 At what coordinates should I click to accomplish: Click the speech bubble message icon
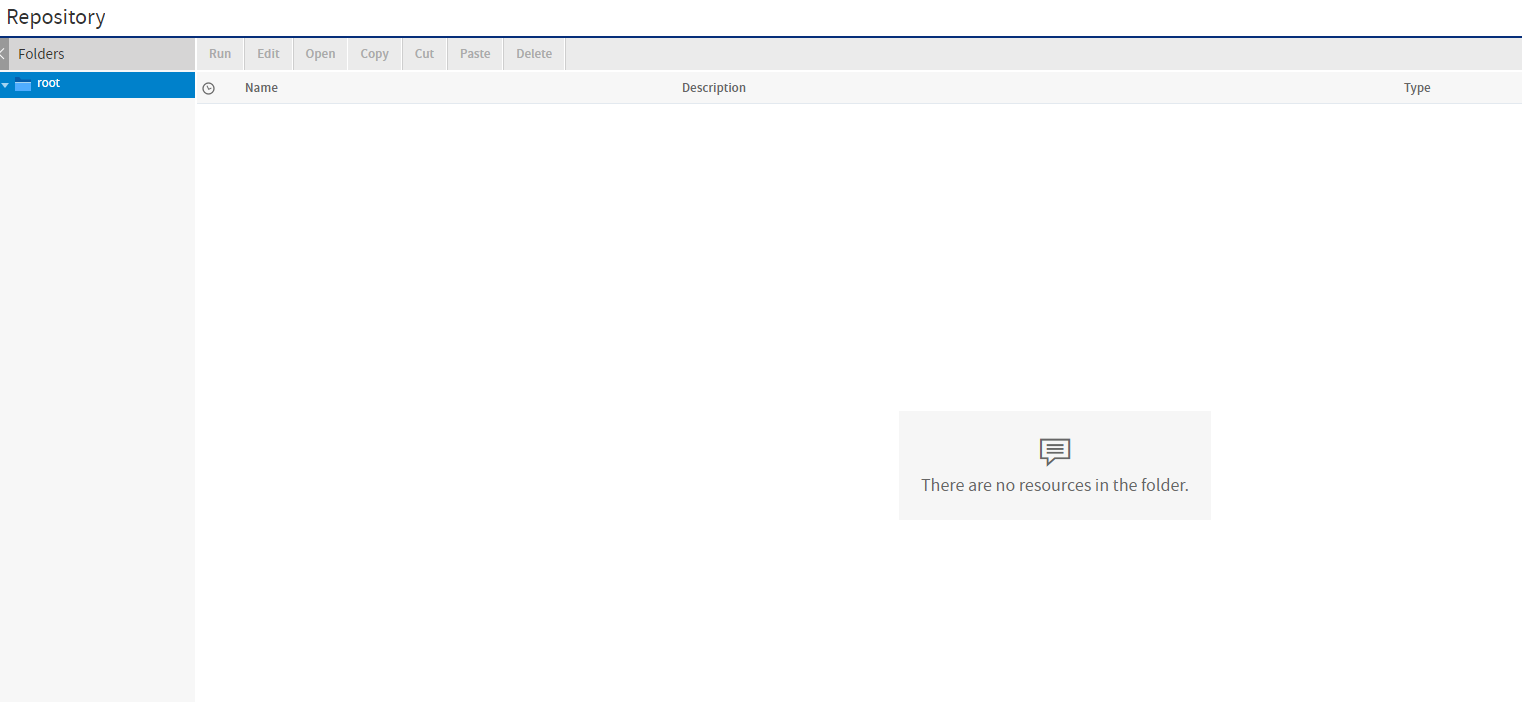click(x=1055, y=452)
